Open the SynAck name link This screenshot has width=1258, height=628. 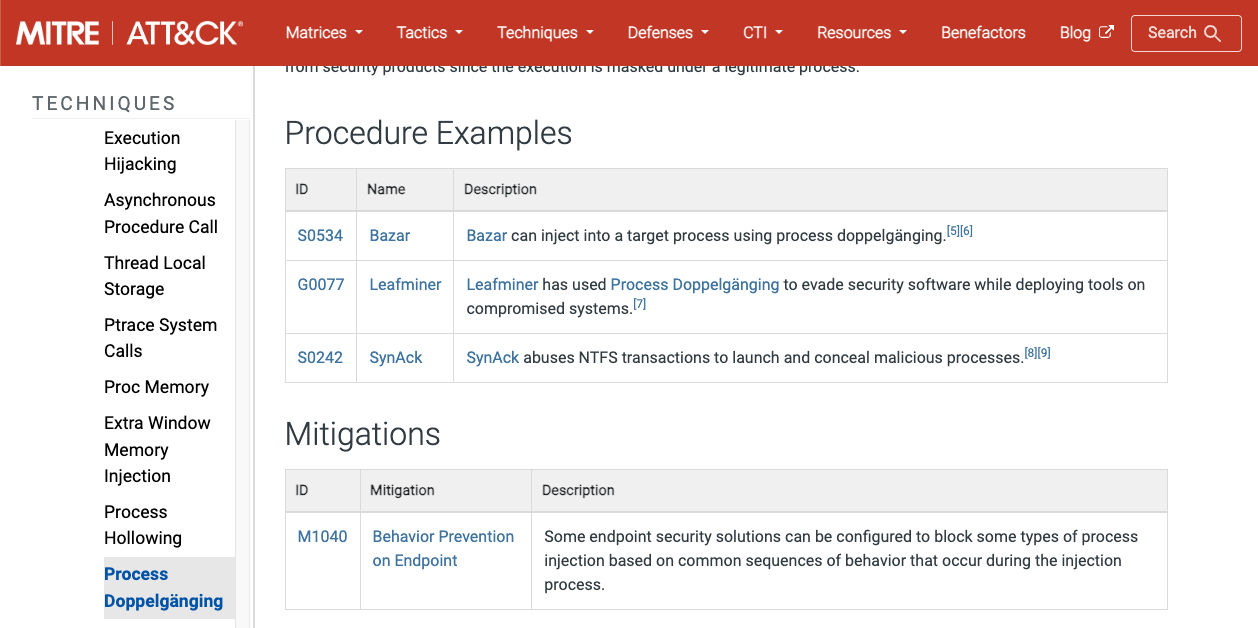tap(396, 358)
